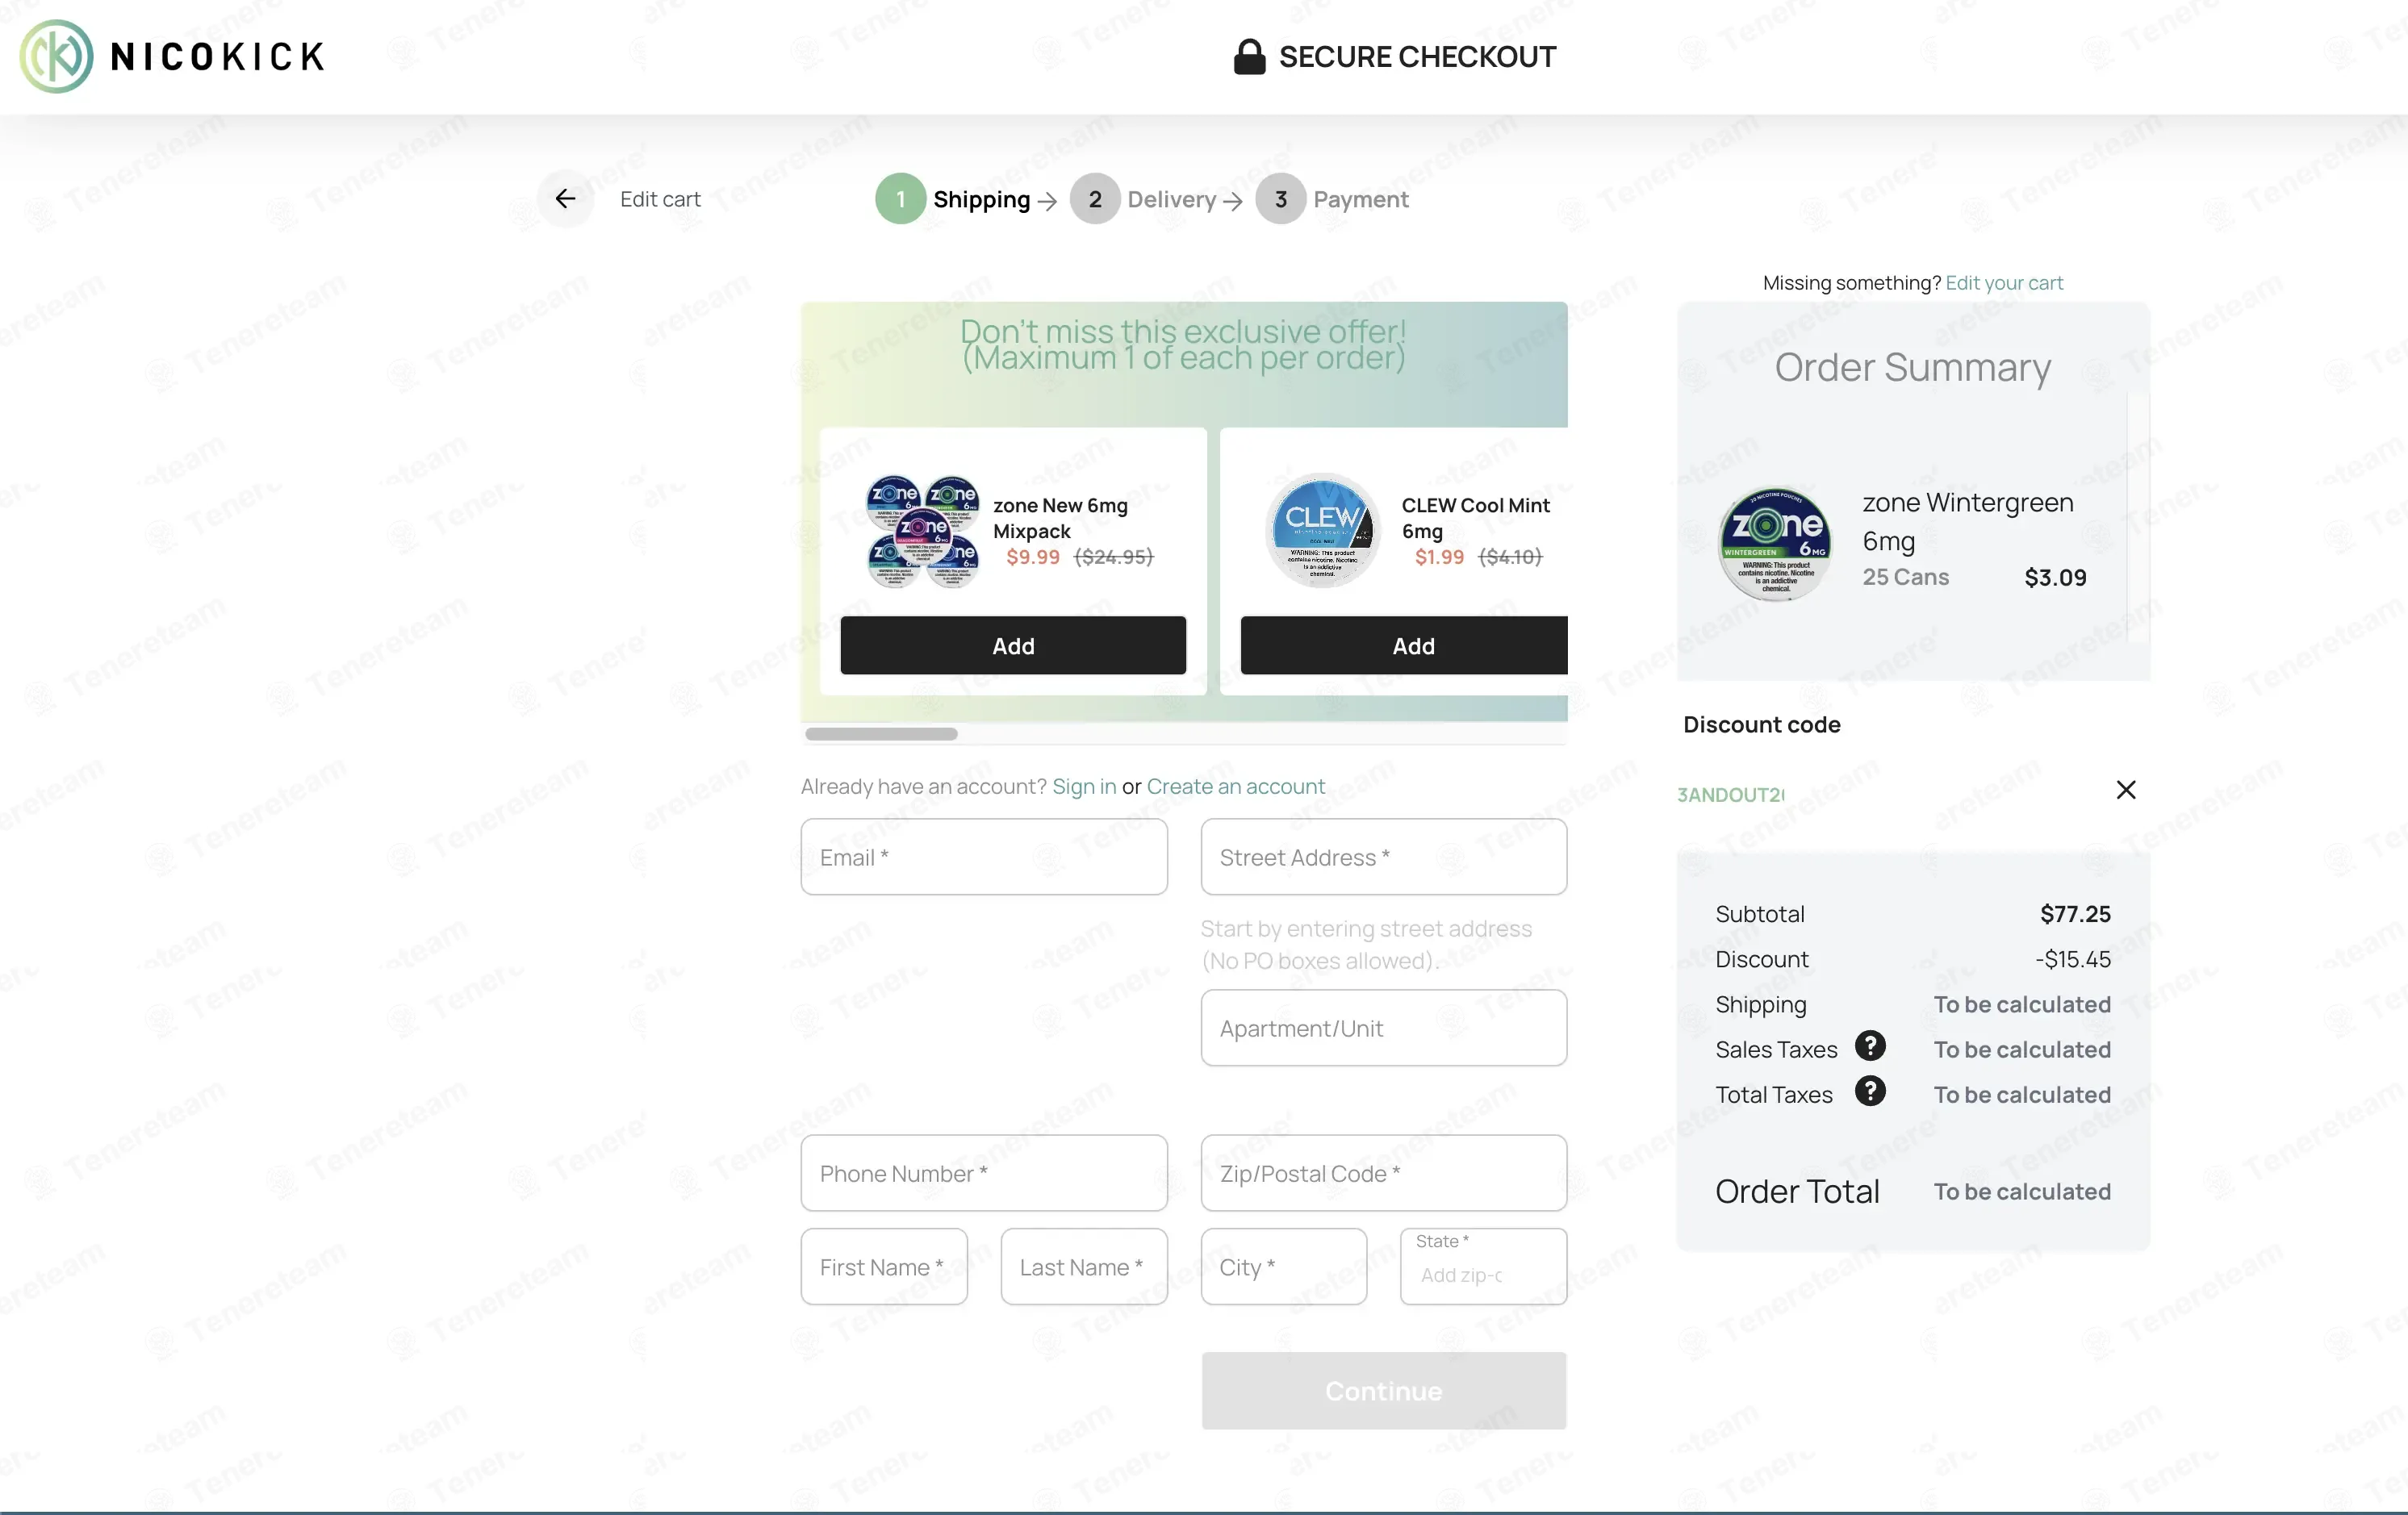Click the Nicokick logo
Screen dimensions: 2408x1515
[173, 57]
